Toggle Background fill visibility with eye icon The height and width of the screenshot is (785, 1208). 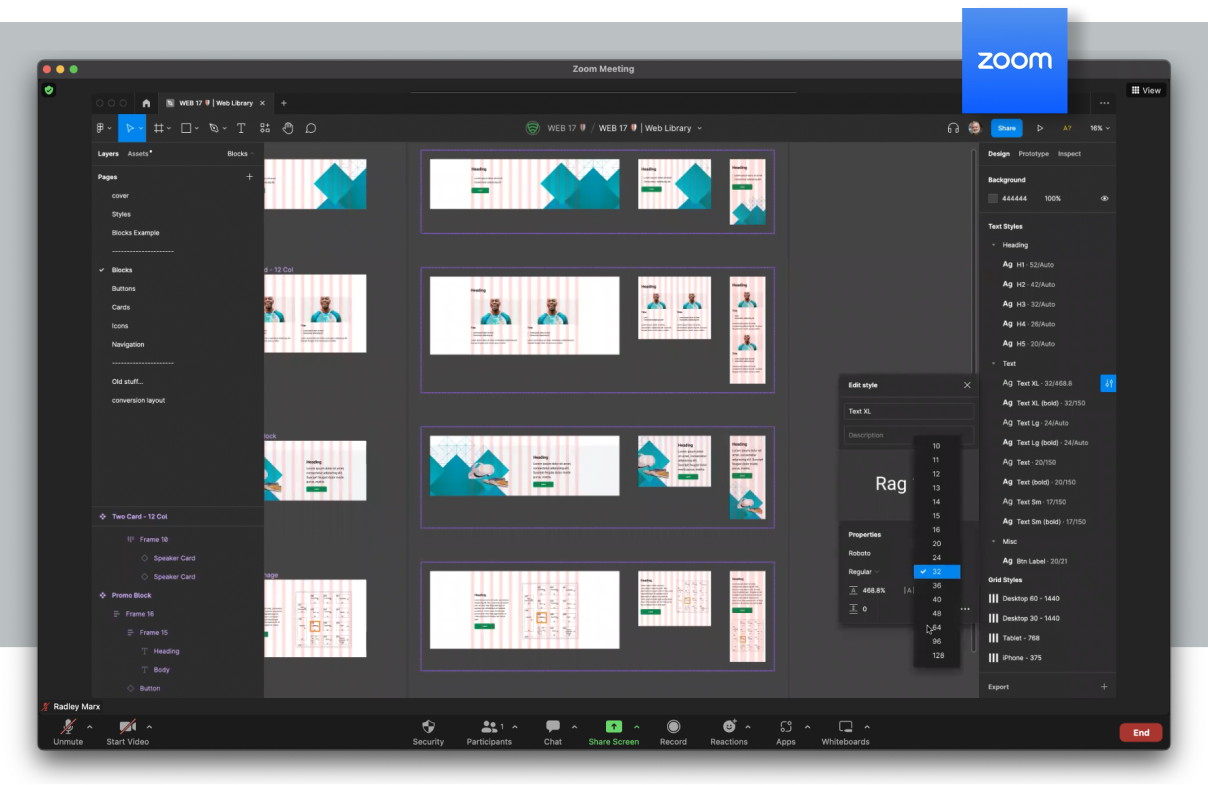click(x=1104, y=198)
